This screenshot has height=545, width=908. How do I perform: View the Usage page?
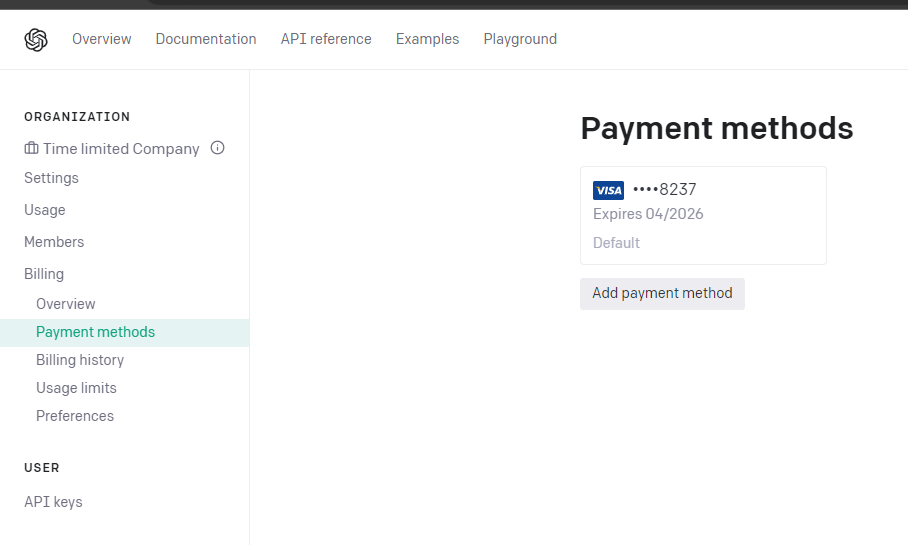tap(45, 210)
